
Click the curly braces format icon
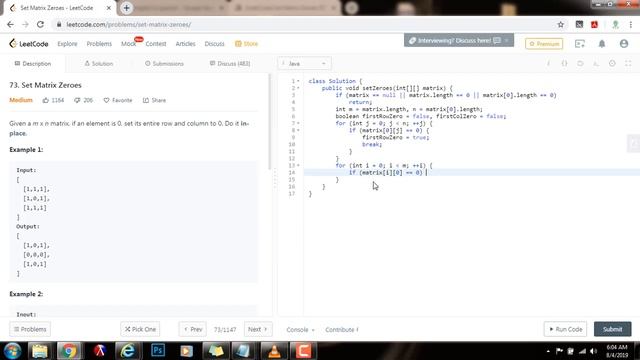click(564, 64)
